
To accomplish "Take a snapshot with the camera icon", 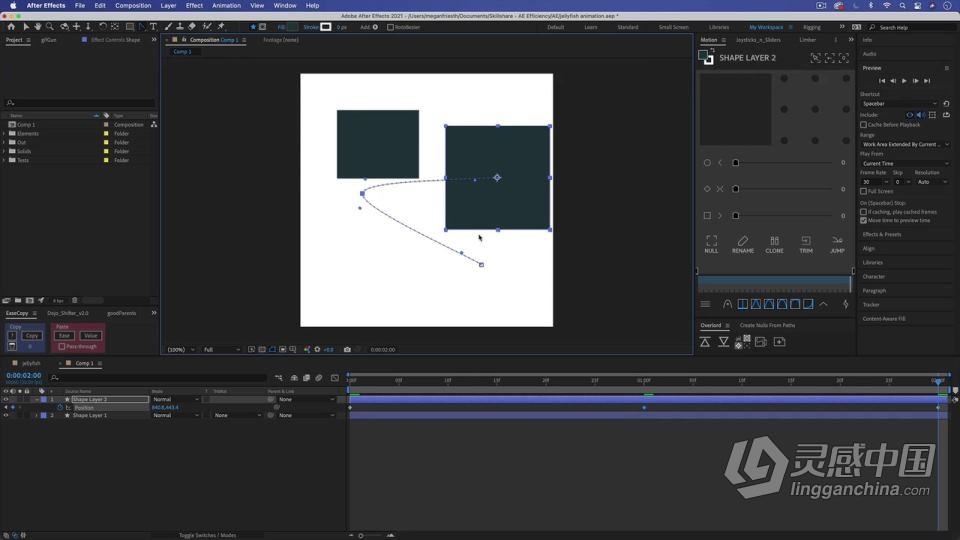I will pos(347,350).
